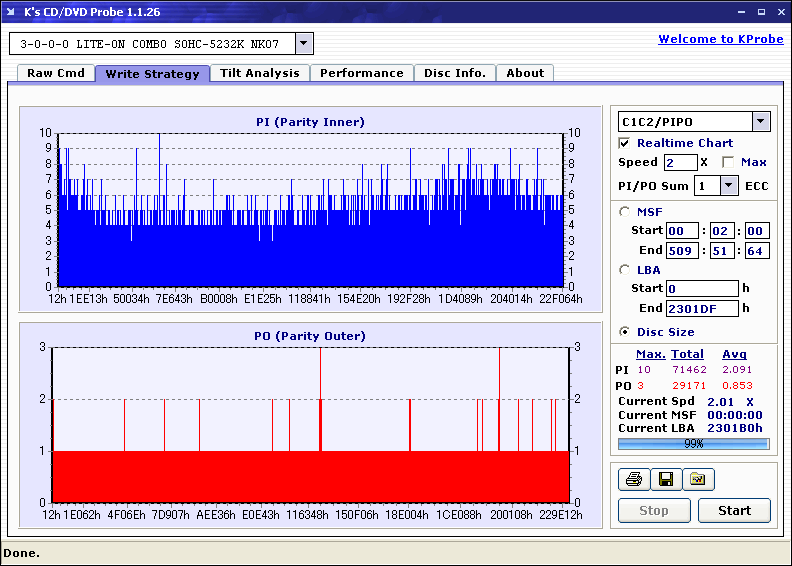This screenshot has height=566, width=792.
Task: Click the floppy disk save icon
Action: pyautogui.click(x=665, y=480)
